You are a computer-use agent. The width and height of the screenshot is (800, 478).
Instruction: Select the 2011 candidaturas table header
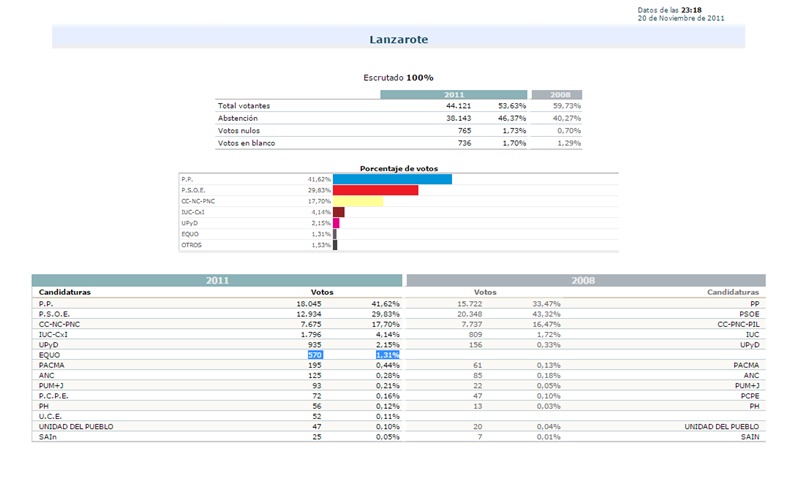point(217,281)
